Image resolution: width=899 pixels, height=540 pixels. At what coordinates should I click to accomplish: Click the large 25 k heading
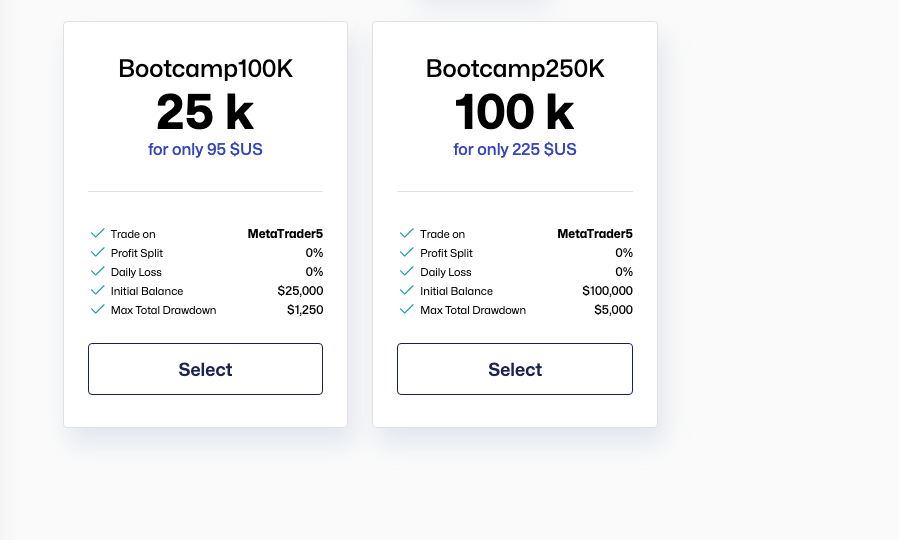coord(205,112)
